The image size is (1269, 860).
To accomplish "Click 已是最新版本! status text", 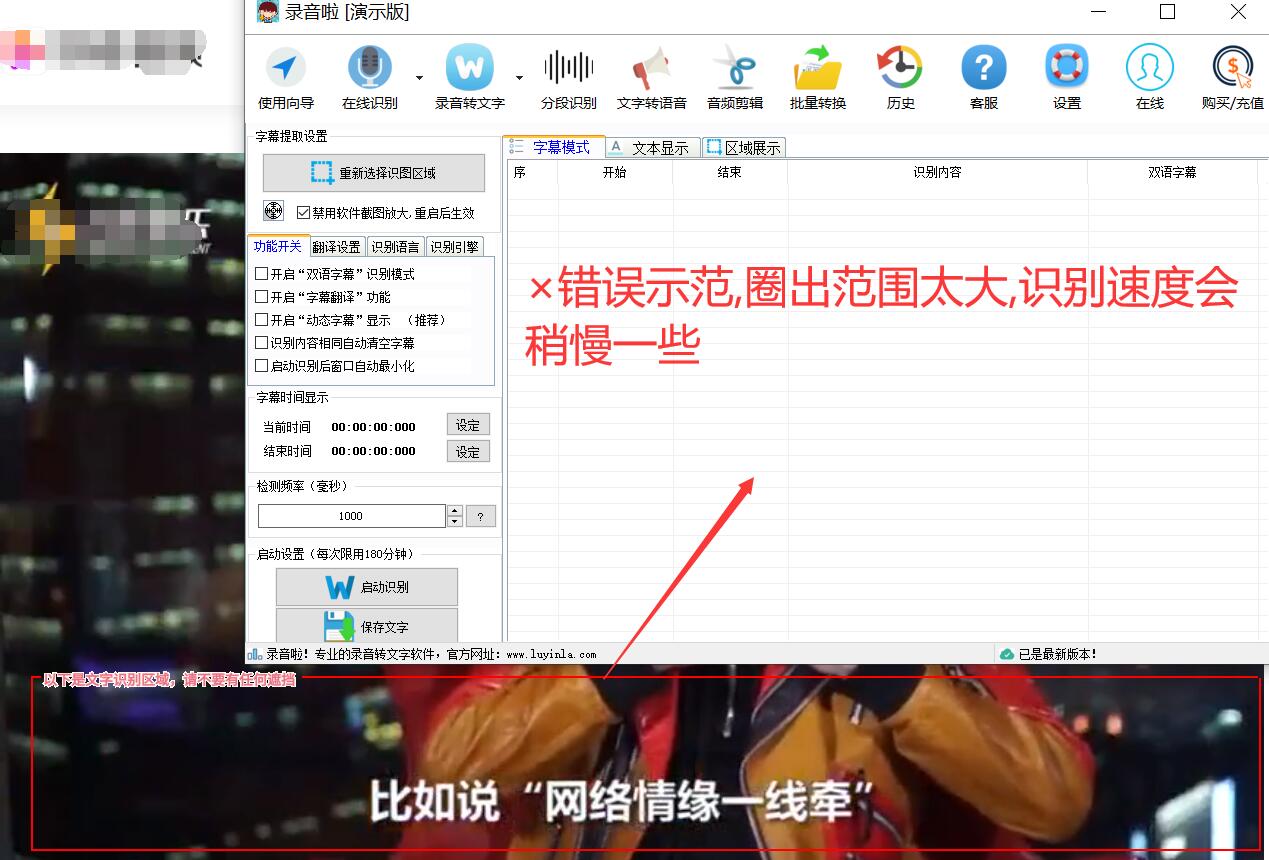I will pyautogui.click(x=1058, y=654).
